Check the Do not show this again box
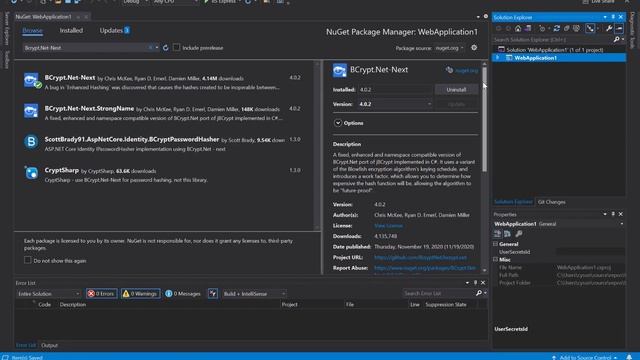Image resolution: width=640 pixels, height=360 pixels. 27,260
